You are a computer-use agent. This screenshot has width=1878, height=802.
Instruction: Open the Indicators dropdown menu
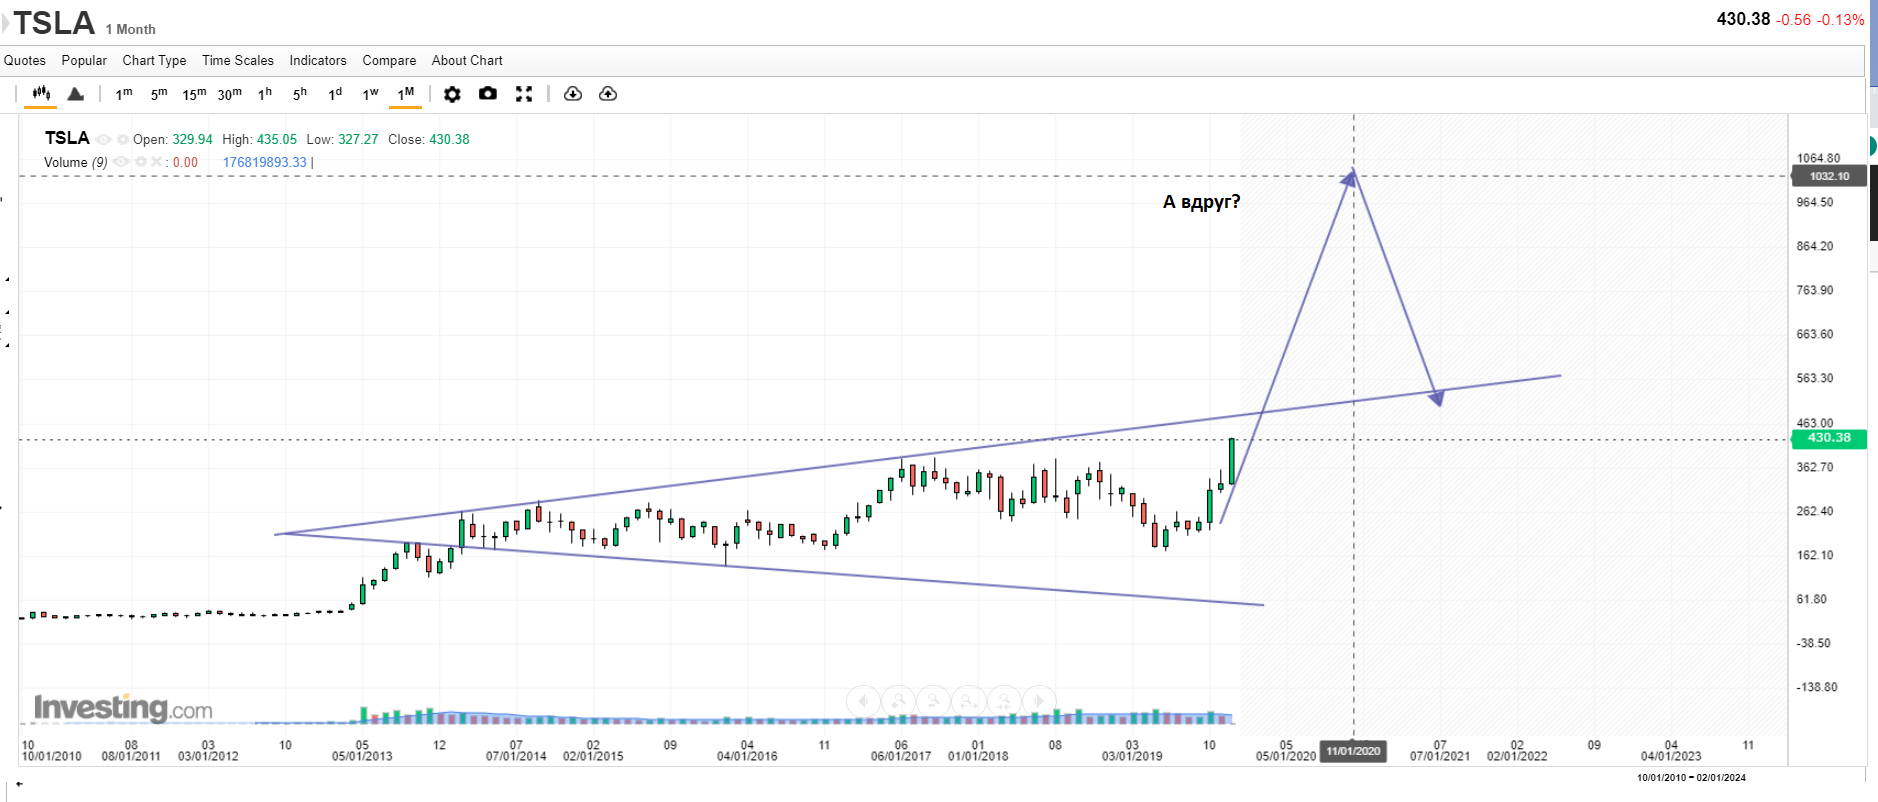pyautogui.click(x=318, y=61)
